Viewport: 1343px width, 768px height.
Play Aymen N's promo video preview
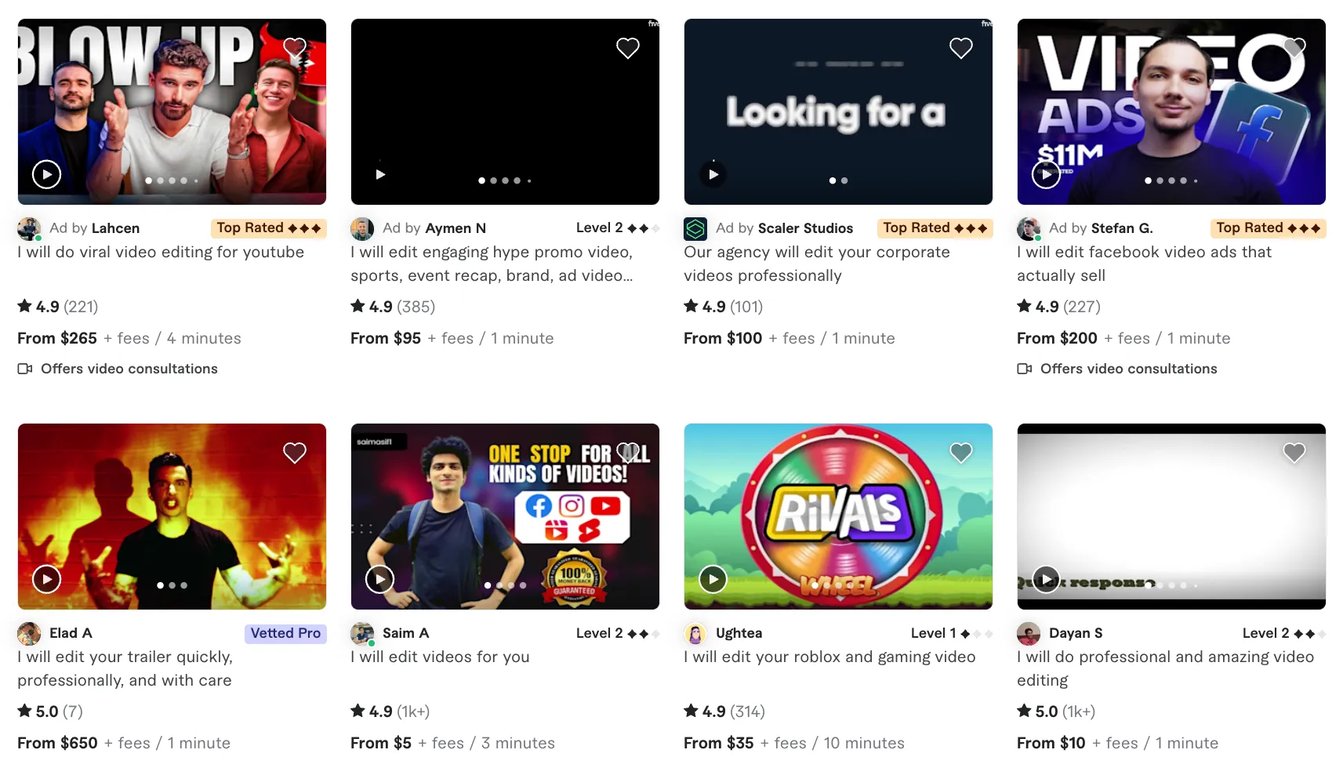click(380, 174)
